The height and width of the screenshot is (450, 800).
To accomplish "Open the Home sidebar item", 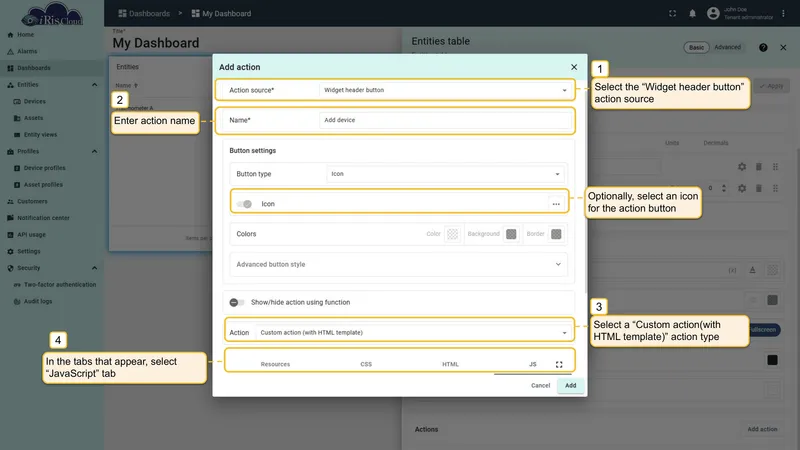I will [26, 35].
